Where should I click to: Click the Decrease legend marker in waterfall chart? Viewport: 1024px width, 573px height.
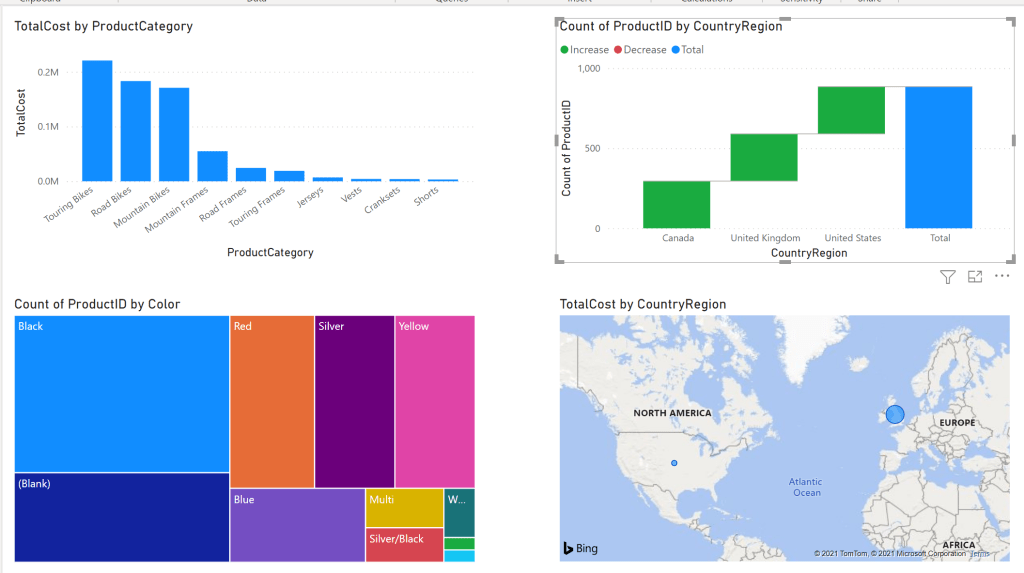tap(618, 49)
